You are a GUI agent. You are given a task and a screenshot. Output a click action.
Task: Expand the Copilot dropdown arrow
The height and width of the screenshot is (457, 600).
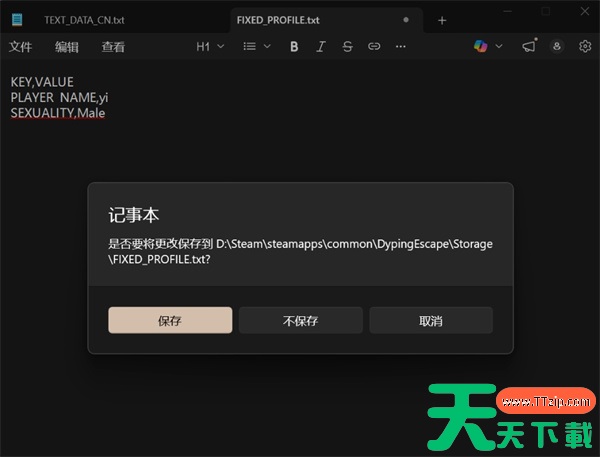point(499,46)
